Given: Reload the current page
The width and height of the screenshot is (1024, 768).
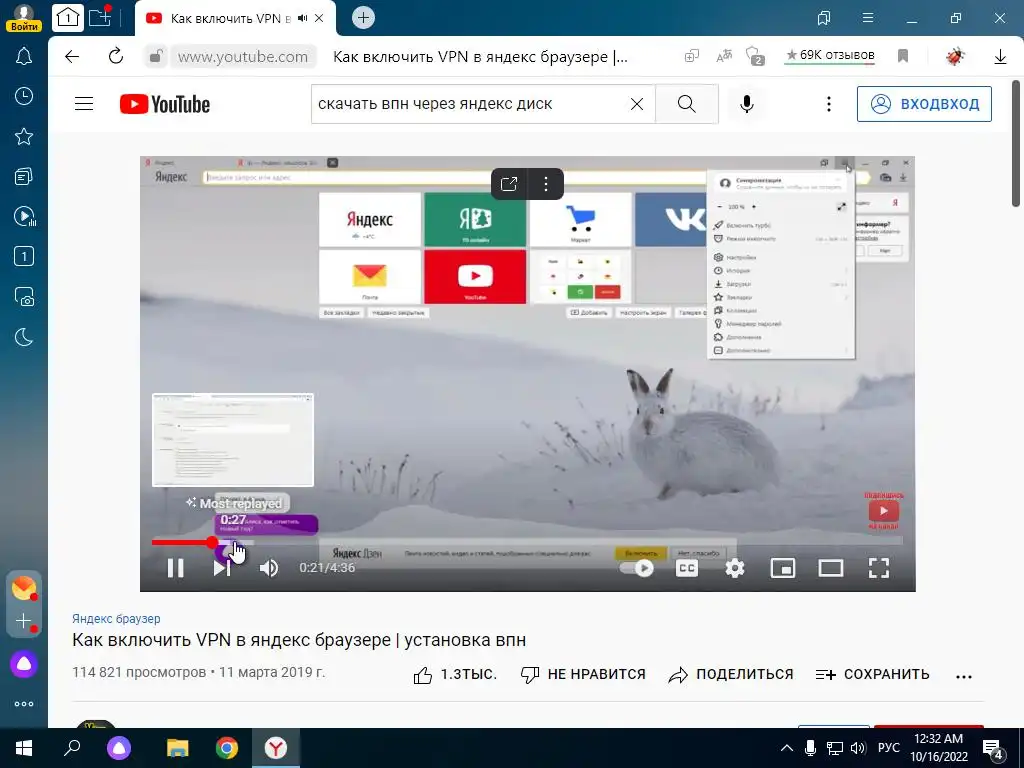Looking at the screenshot, I should coord(116,57).
